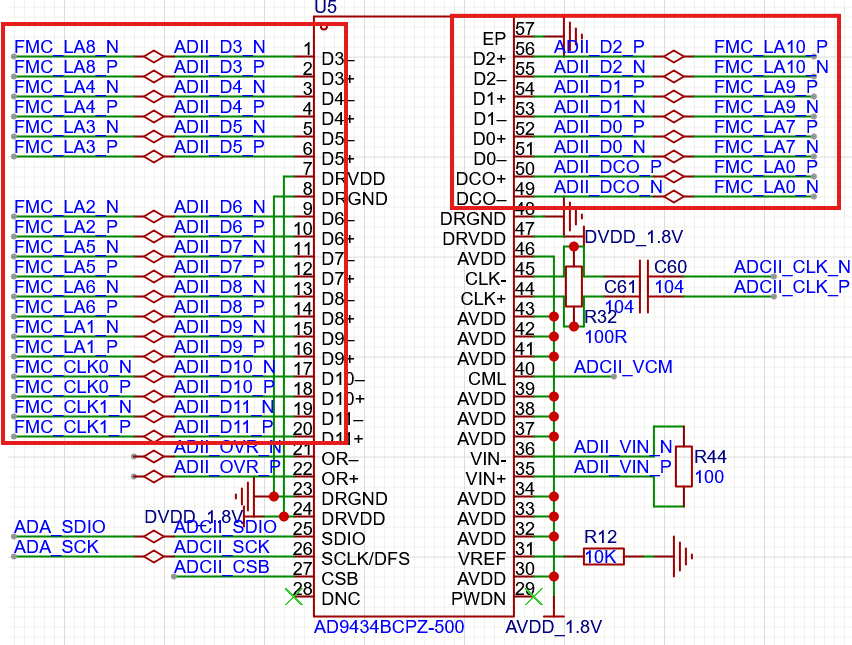Click the FMC_LA4_P net label
This screenshot has width=852, height=645.
[66, 107]
